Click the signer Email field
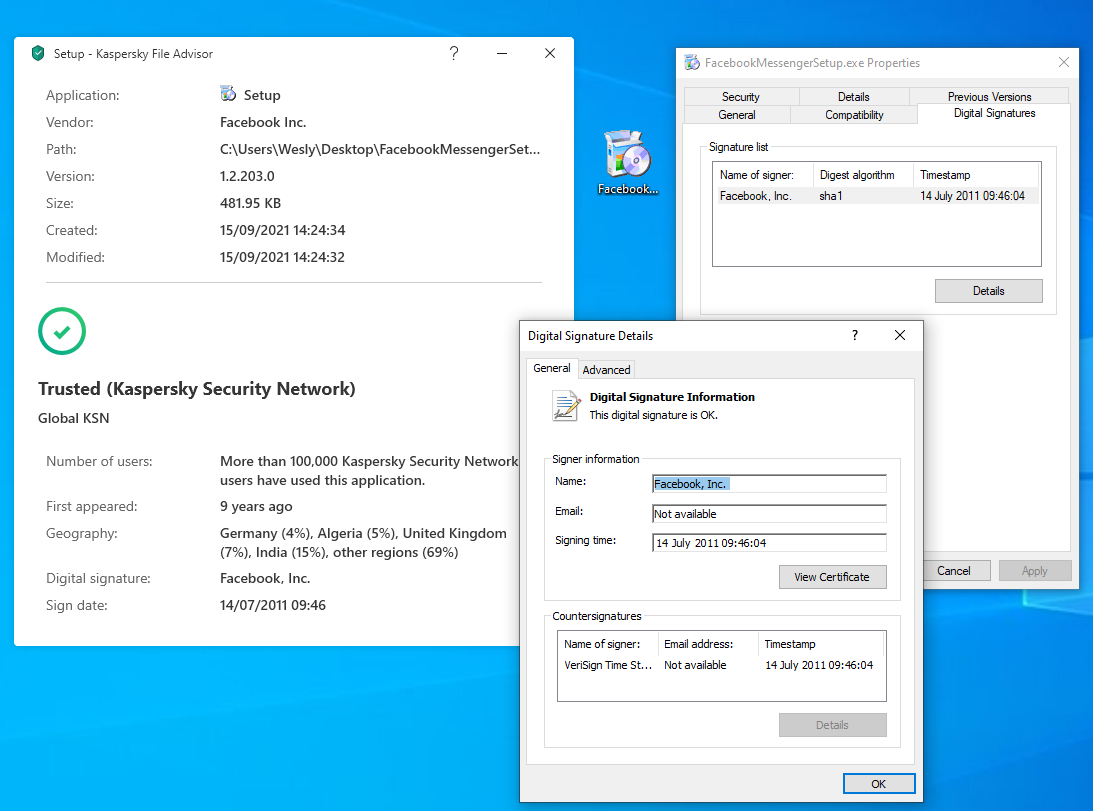 pyautogui.click(x=770, y=514)
